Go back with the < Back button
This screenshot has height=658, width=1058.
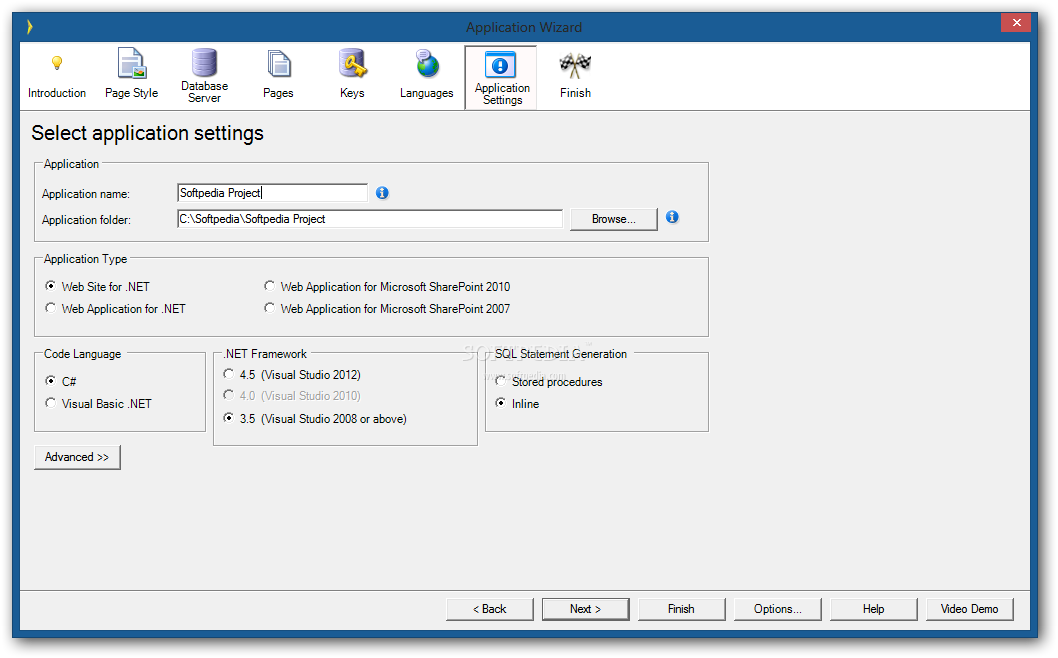[x=489, y=609]
